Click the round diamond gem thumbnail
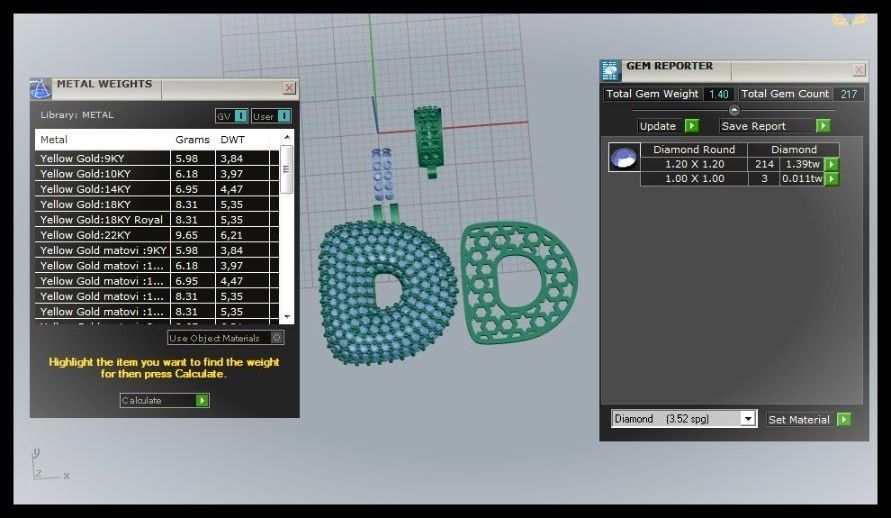Viewport: 891px width, 518px height. (x=624, y=157)
